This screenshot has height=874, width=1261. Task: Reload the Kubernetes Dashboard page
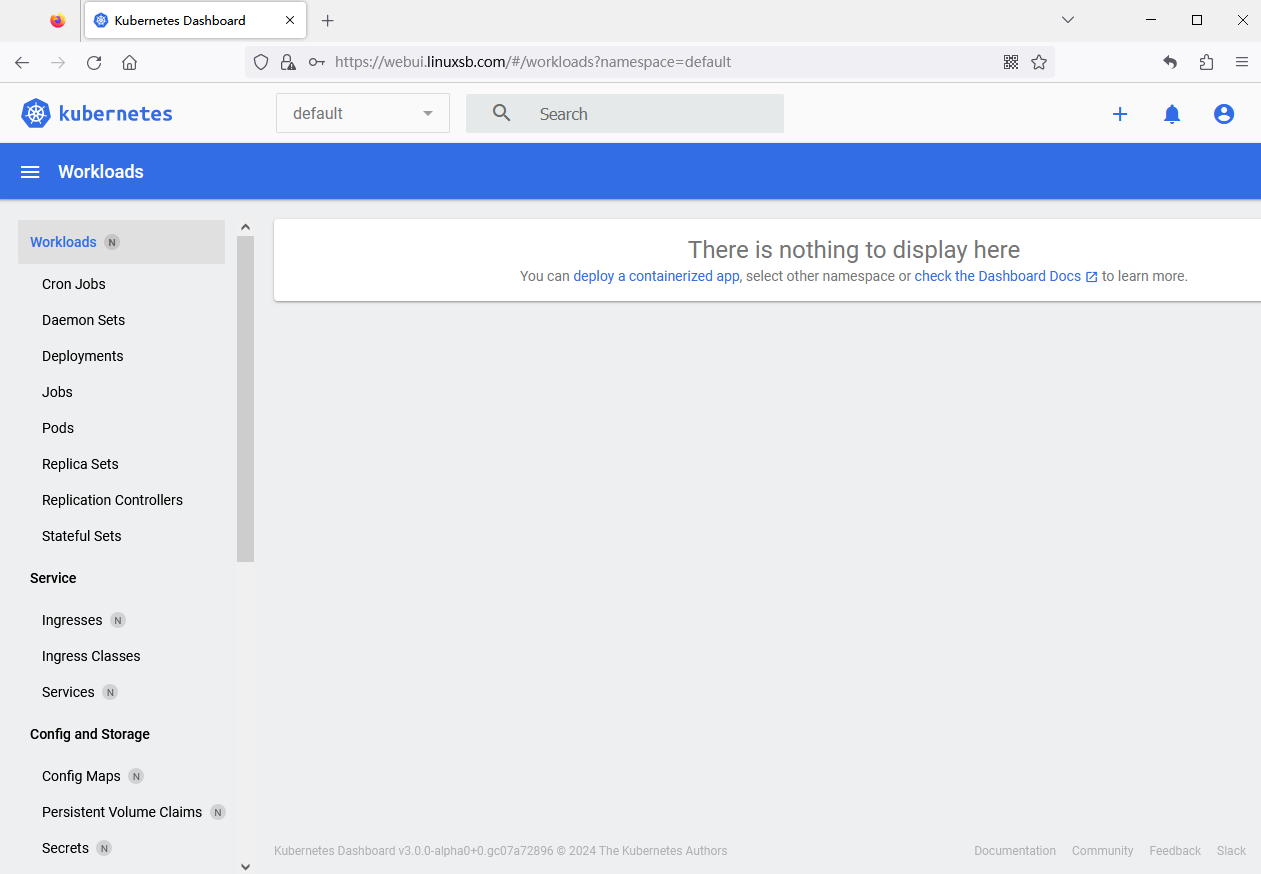94,62
